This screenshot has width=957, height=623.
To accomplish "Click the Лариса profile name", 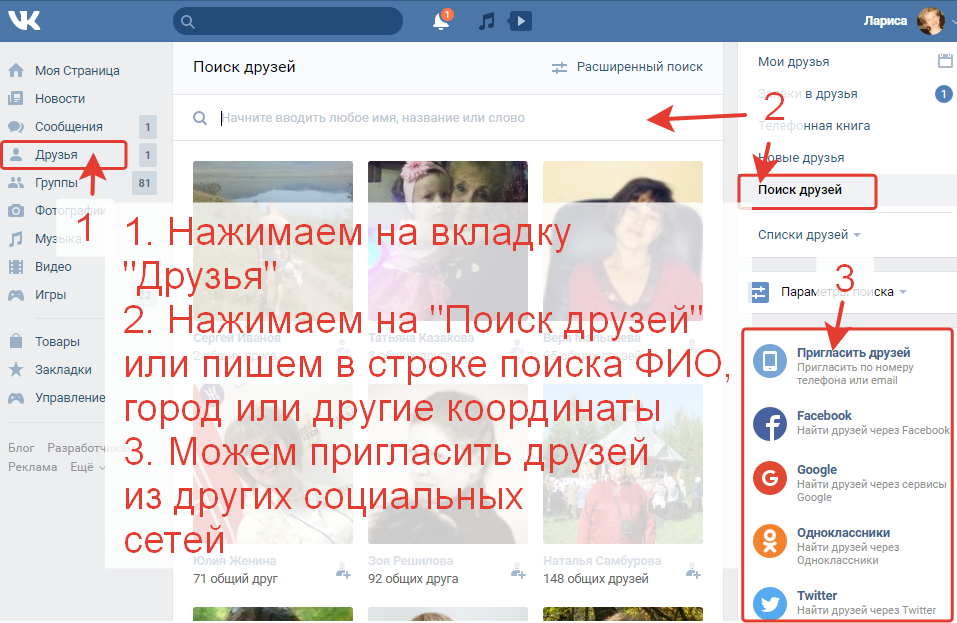I will point(885,21).
